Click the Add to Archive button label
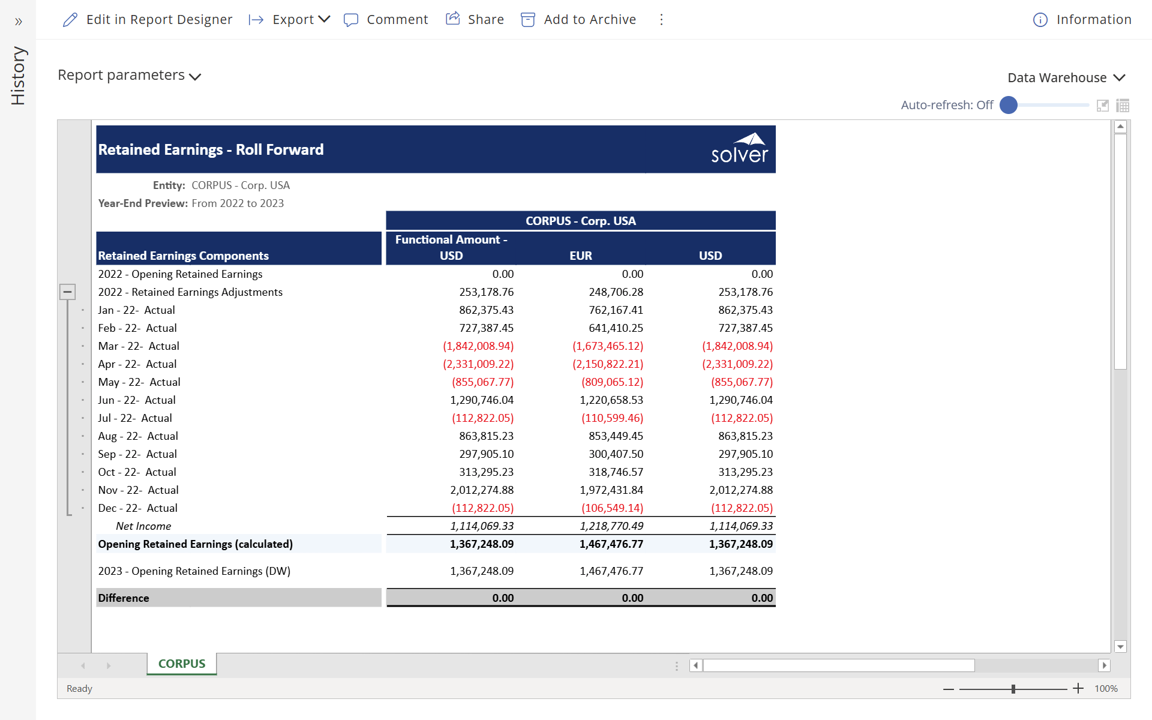The height and width of the screenshot is (720, 1152). pos(589,20)
